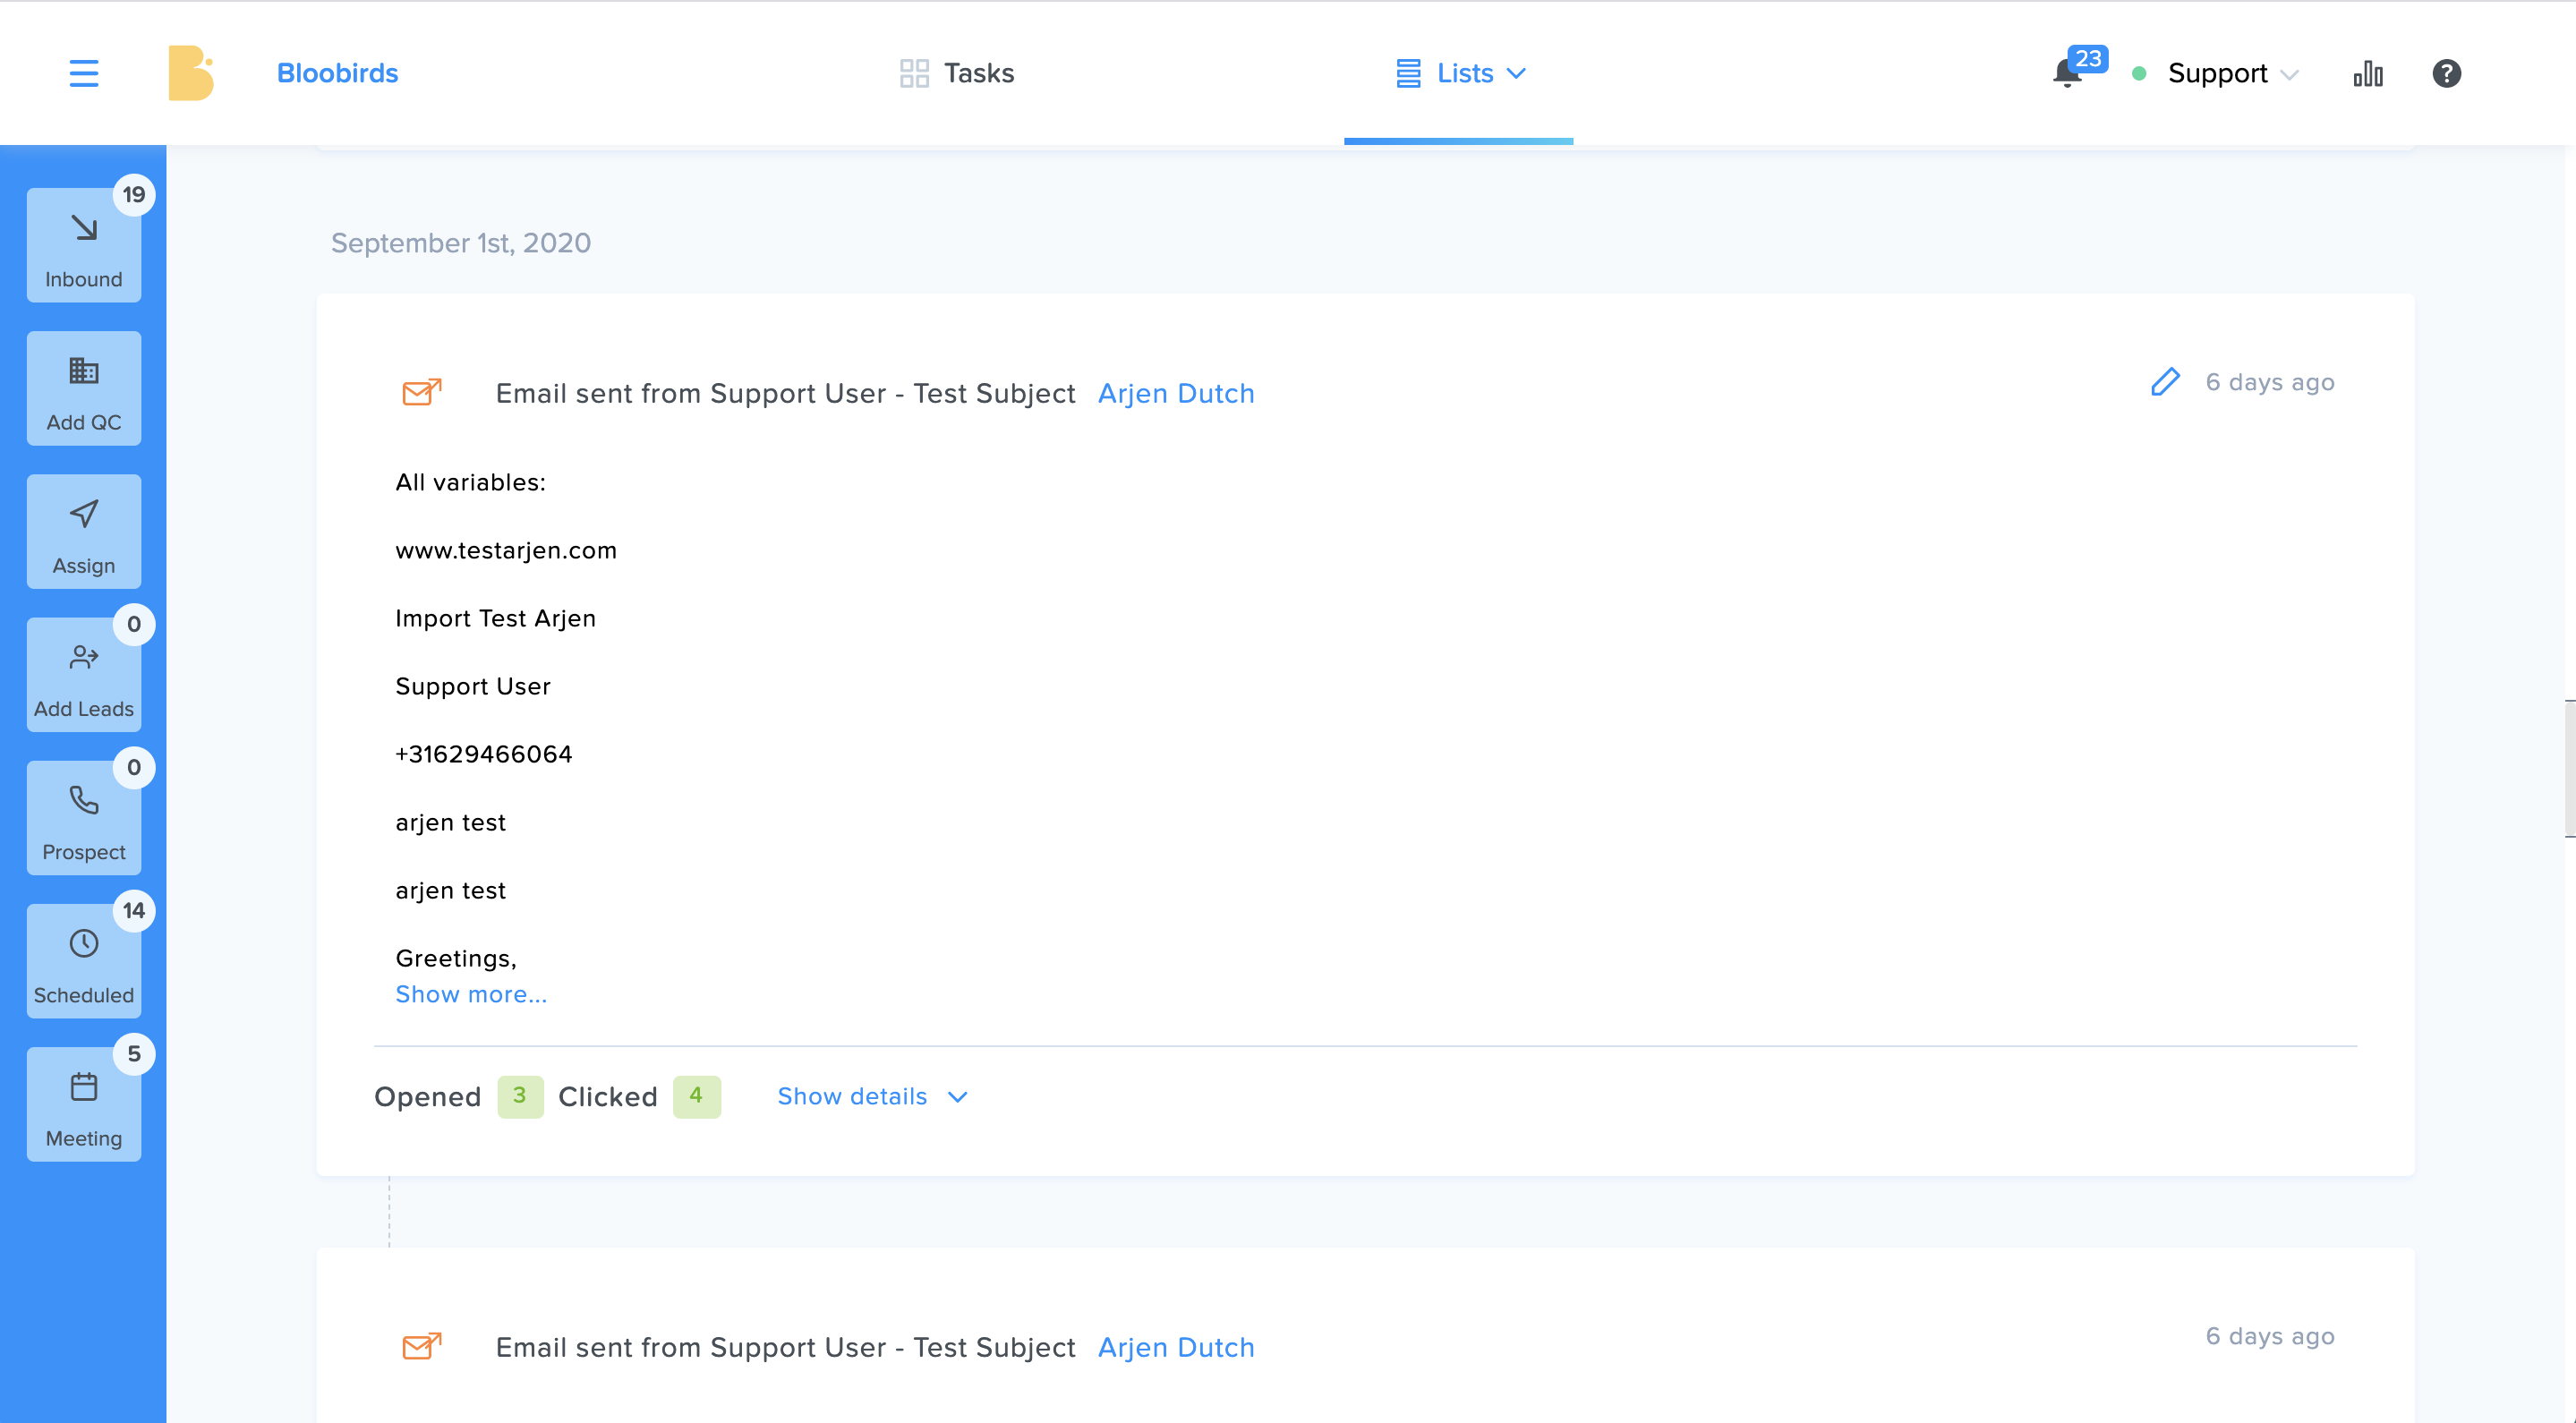
Task: Select the www.testarjen.com text
Action: [506, 550]
